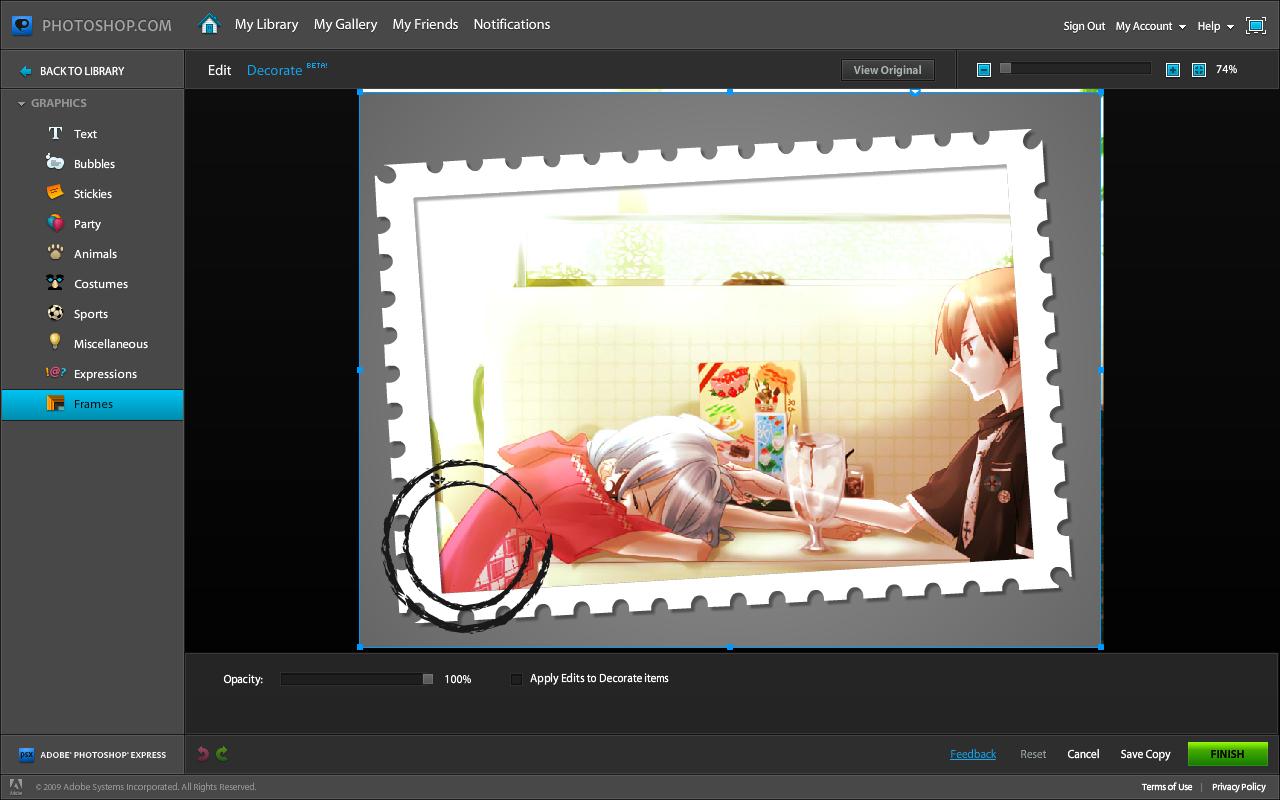This screenshot has height=800, width=1280.
Task: Open My Friends
Action: click(x=425, y=24)
